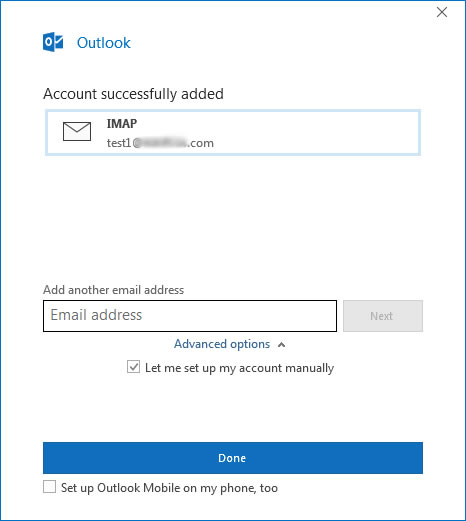The height and width of the screenshot is (521, 466).
Task: Focus the Email address input field
Action: tap(190, 316)
